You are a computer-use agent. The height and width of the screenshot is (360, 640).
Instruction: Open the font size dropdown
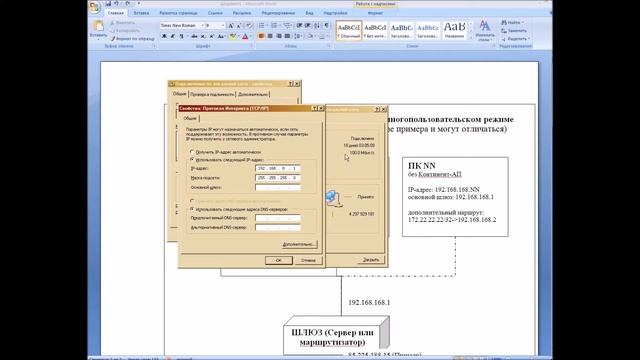tap(223, 26)
